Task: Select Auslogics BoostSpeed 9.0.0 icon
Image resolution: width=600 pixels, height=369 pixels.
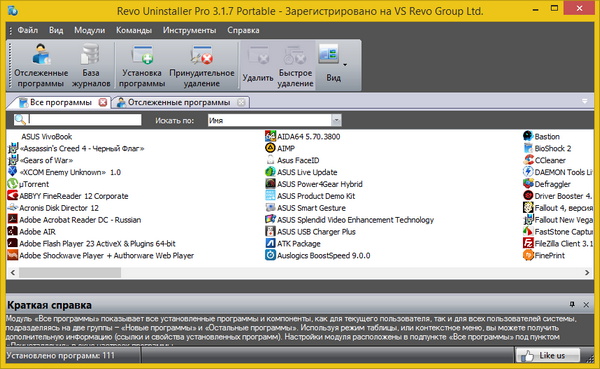Action: coord(271,255)
